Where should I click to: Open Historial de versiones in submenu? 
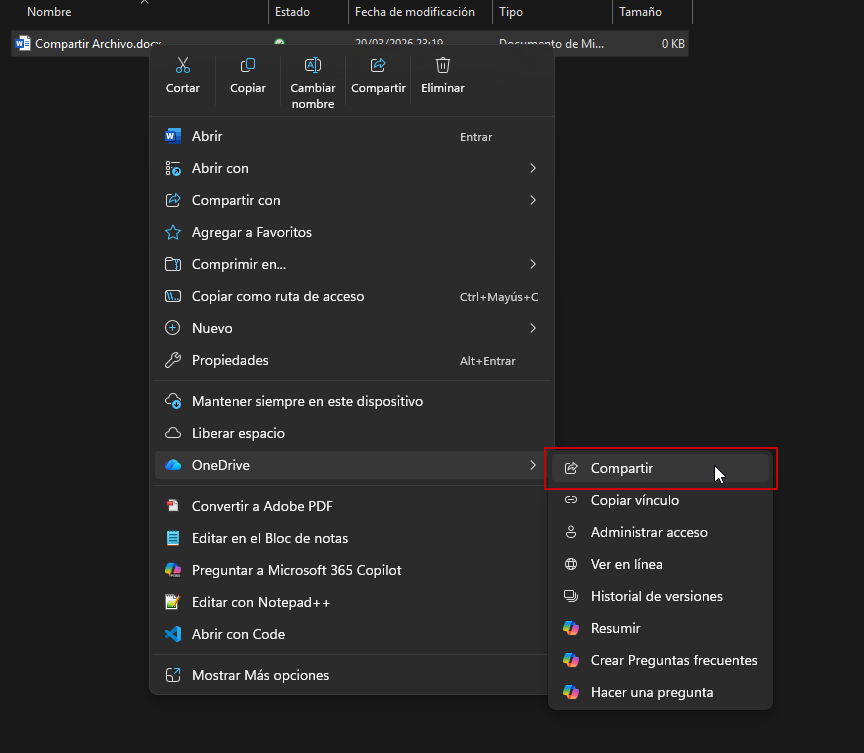tap(656, 596)
